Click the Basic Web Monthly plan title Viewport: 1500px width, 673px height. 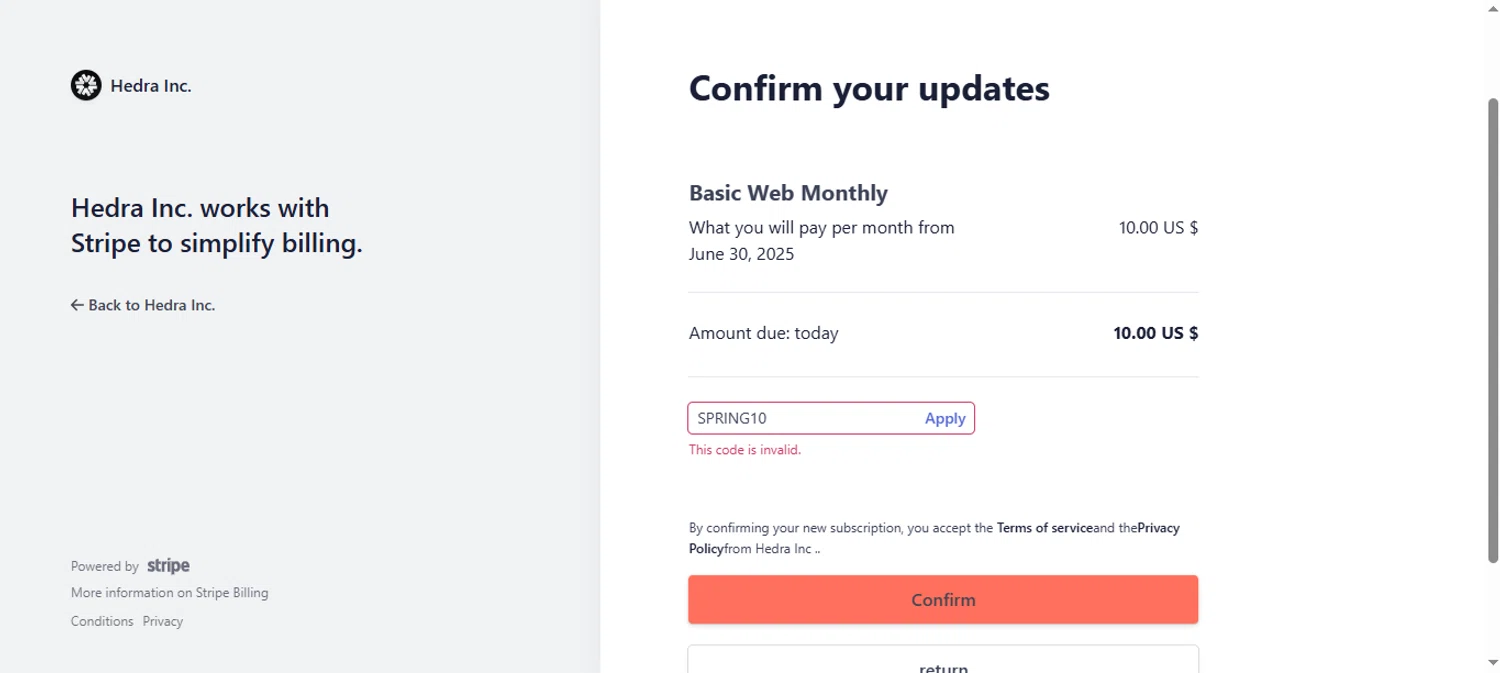click(788, 193)
